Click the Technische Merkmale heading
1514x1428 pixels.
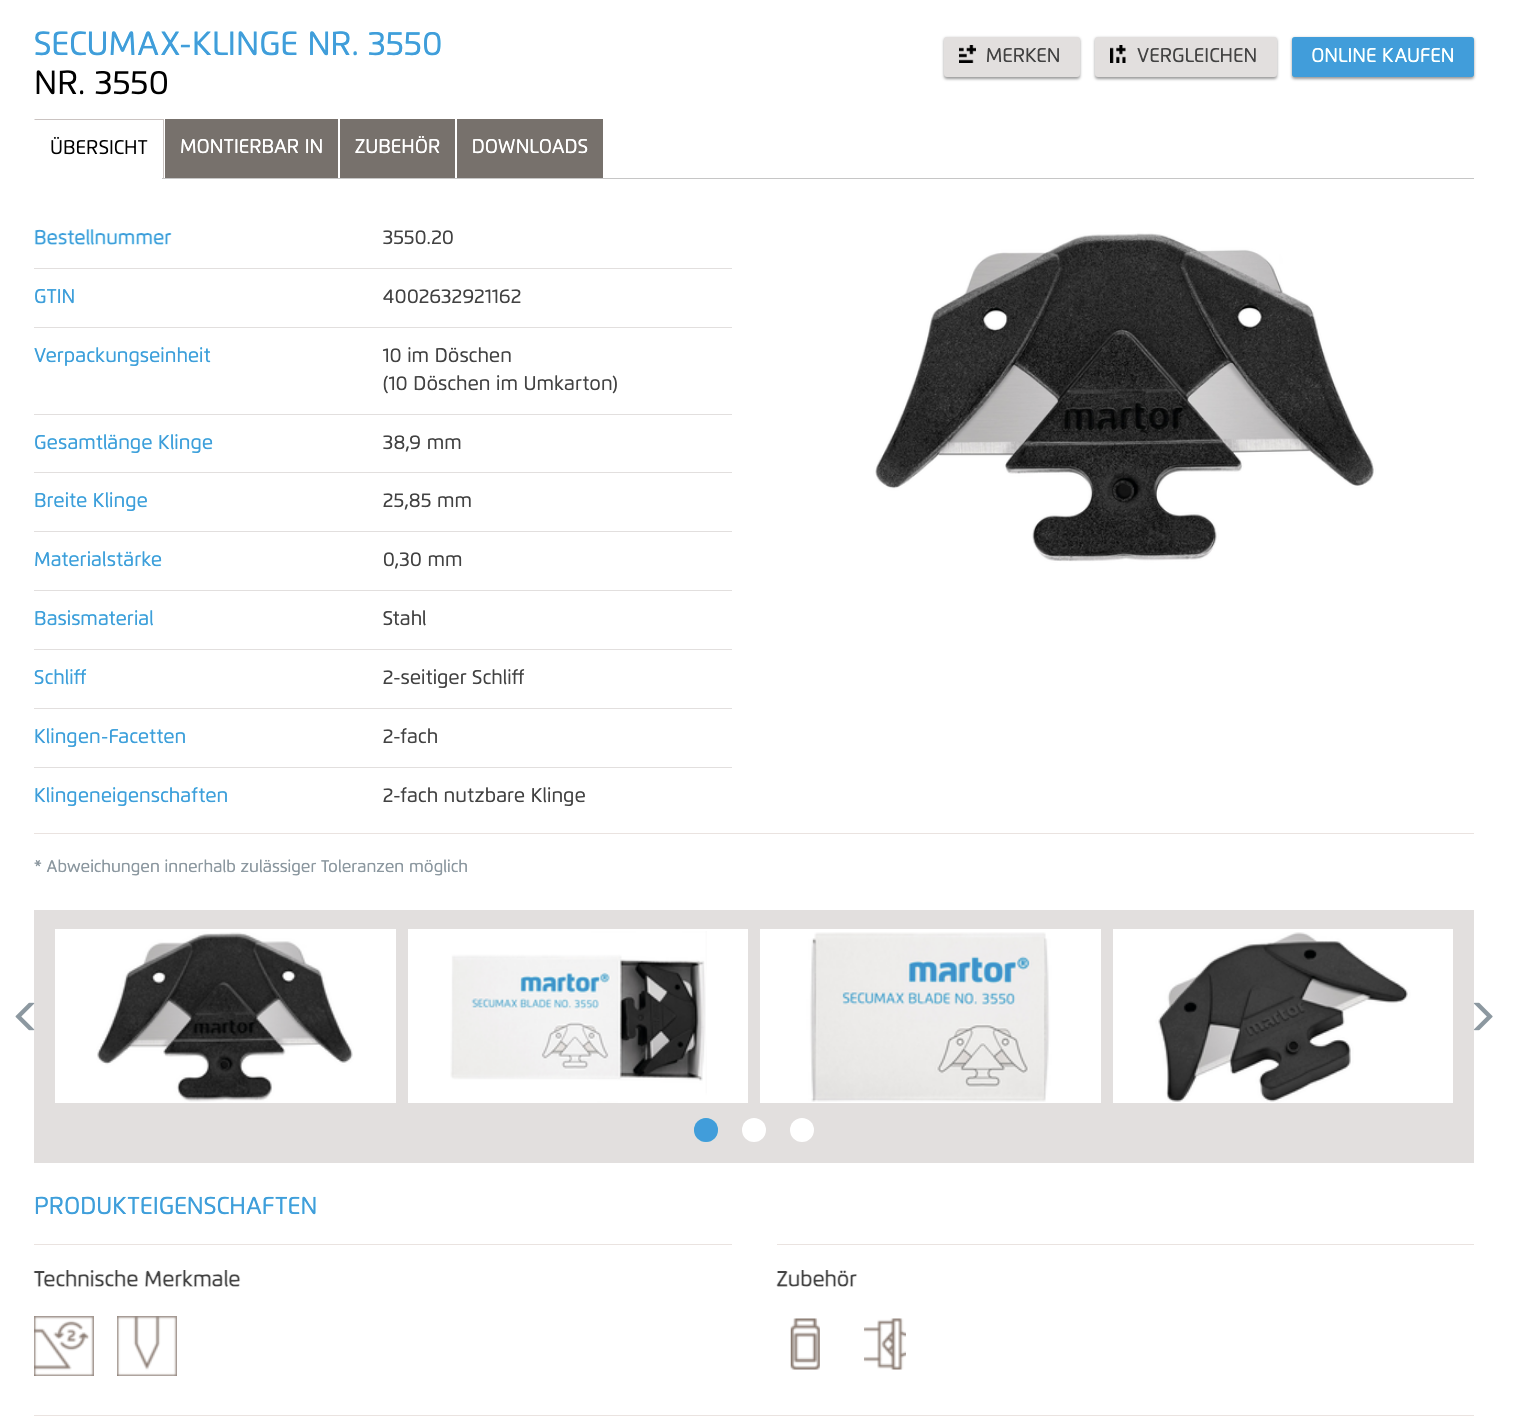pyautogui.click(x=137, y=1279)
